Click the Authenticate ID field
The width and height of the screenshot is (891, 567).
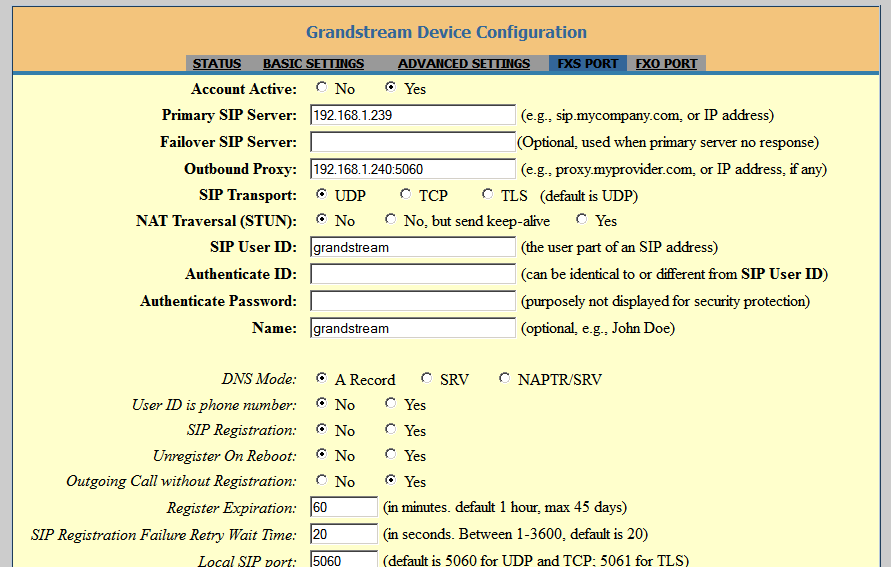coord(413,274)
